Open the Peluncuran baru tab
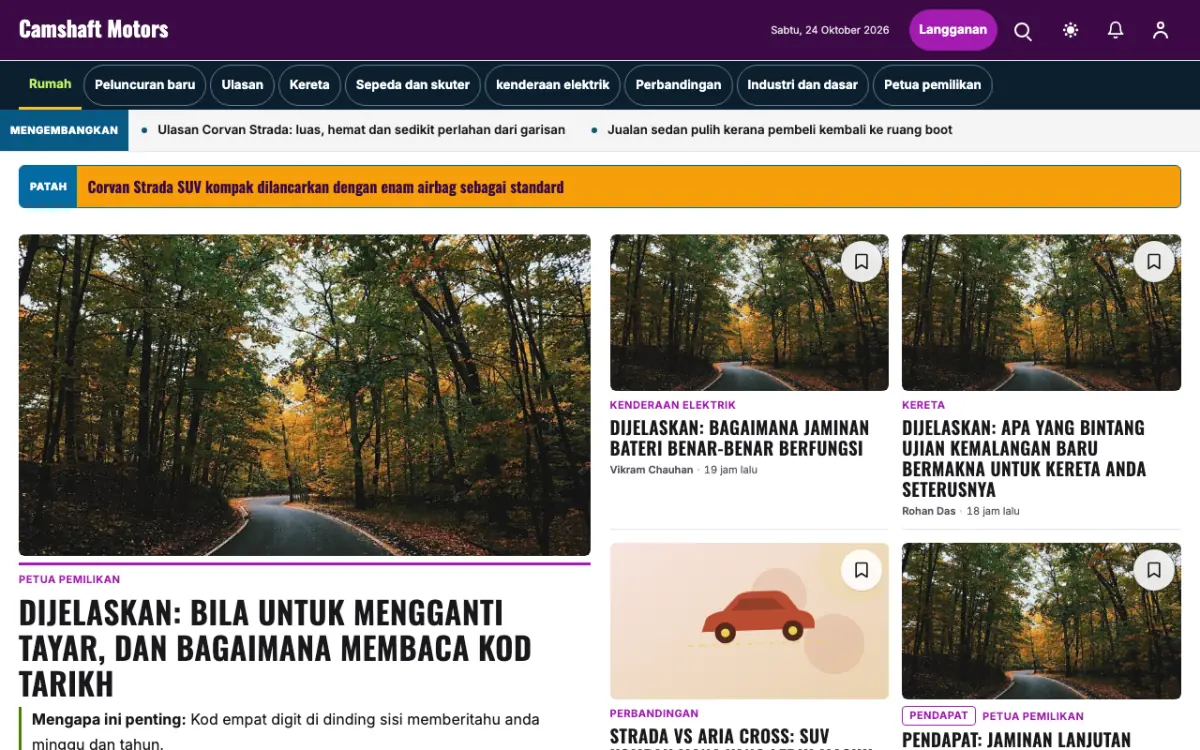The image size is (1200, 750). (x=145, y=85)
